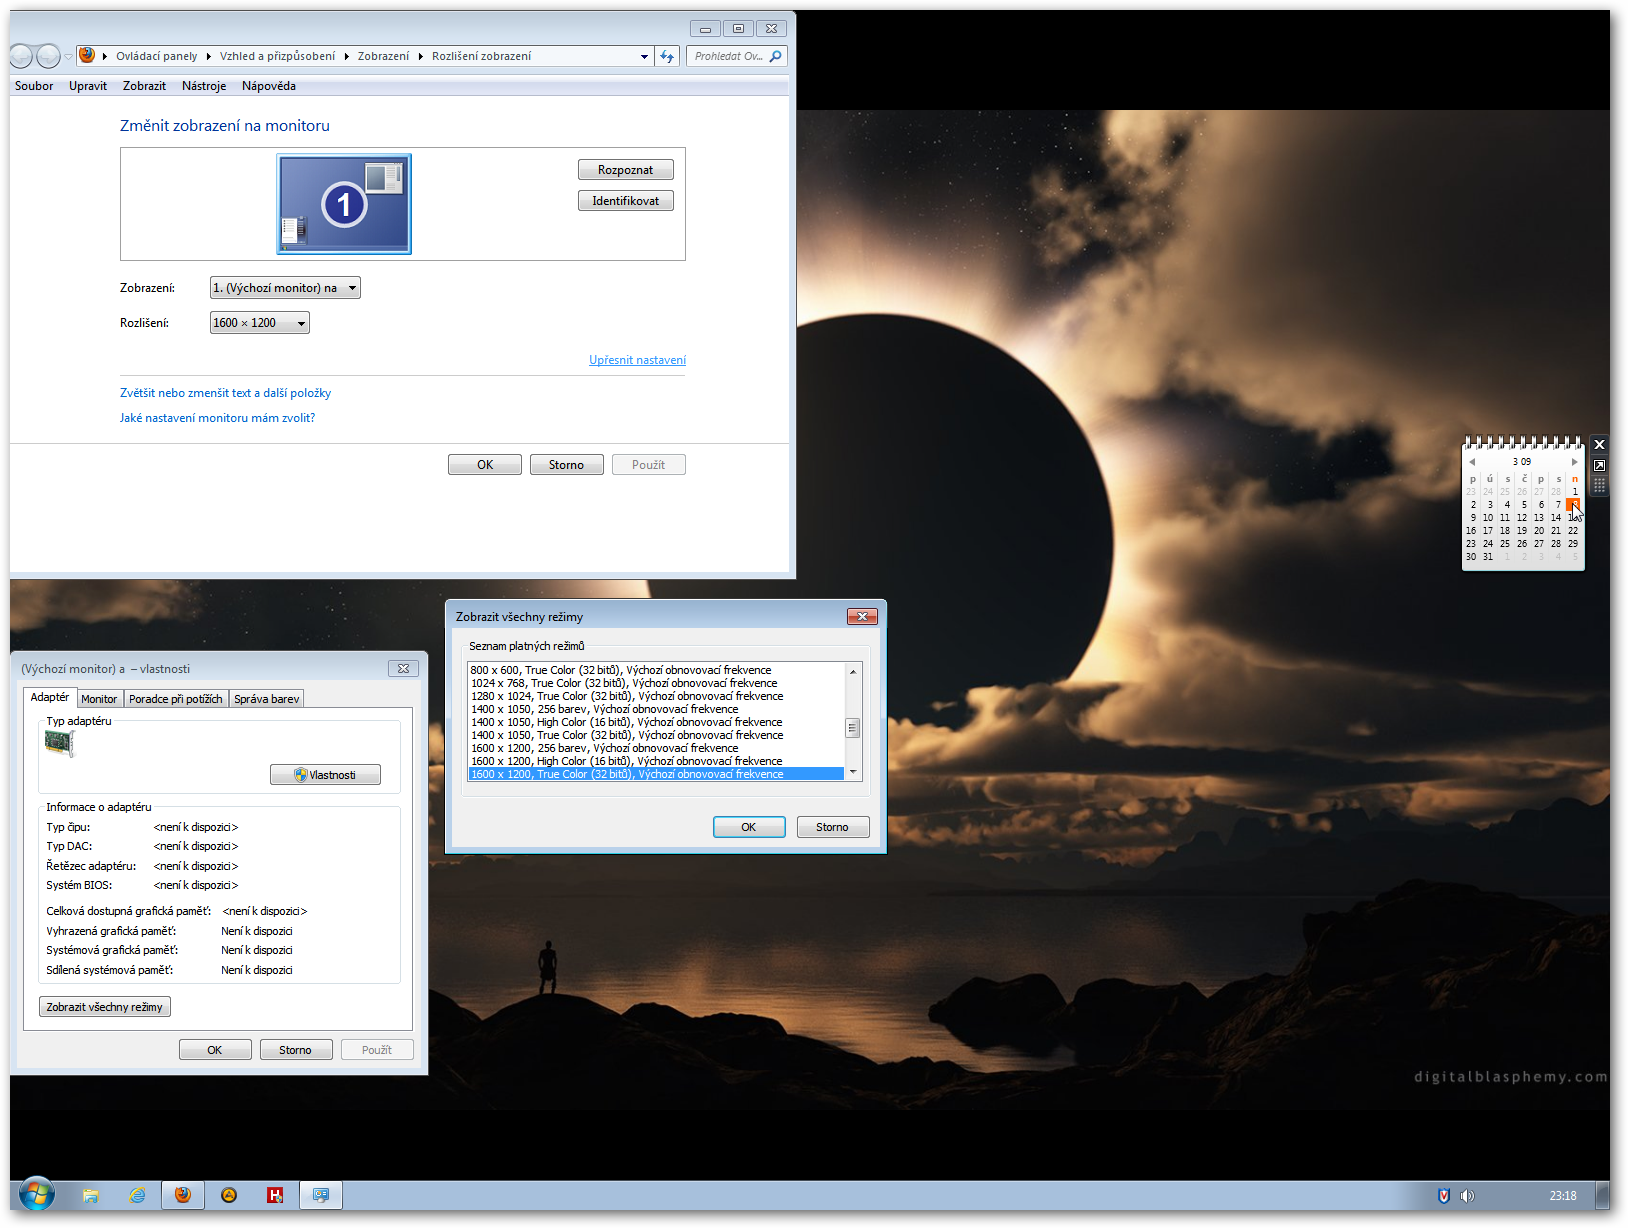This screenshot has width=1628, height=1228.
Task: Click the mode list scrollbar thumb
Action: click(x=853, y=728)
